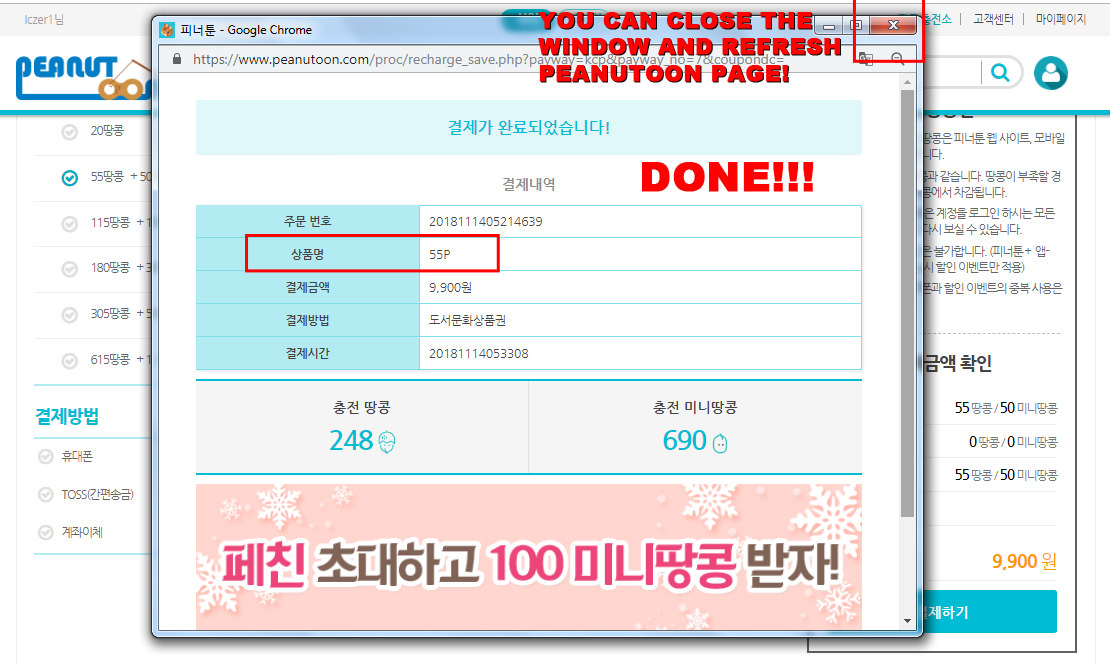This screenshot has width=1110, height=665.
Task: Click the 55P product name cell
Action: 640,254
